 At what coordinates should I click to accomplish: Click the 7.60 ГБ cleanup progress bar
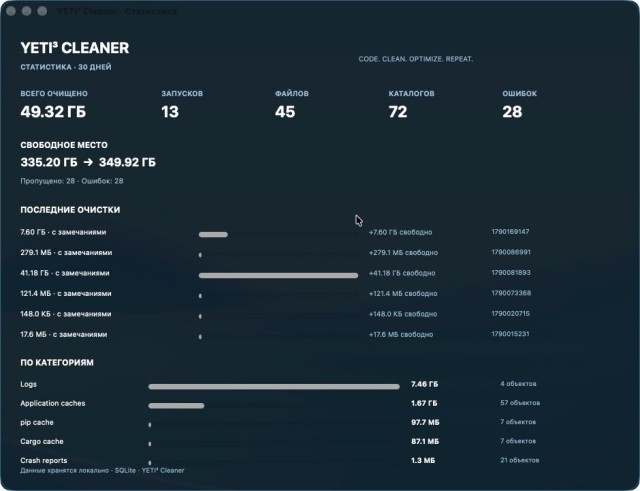213,235
